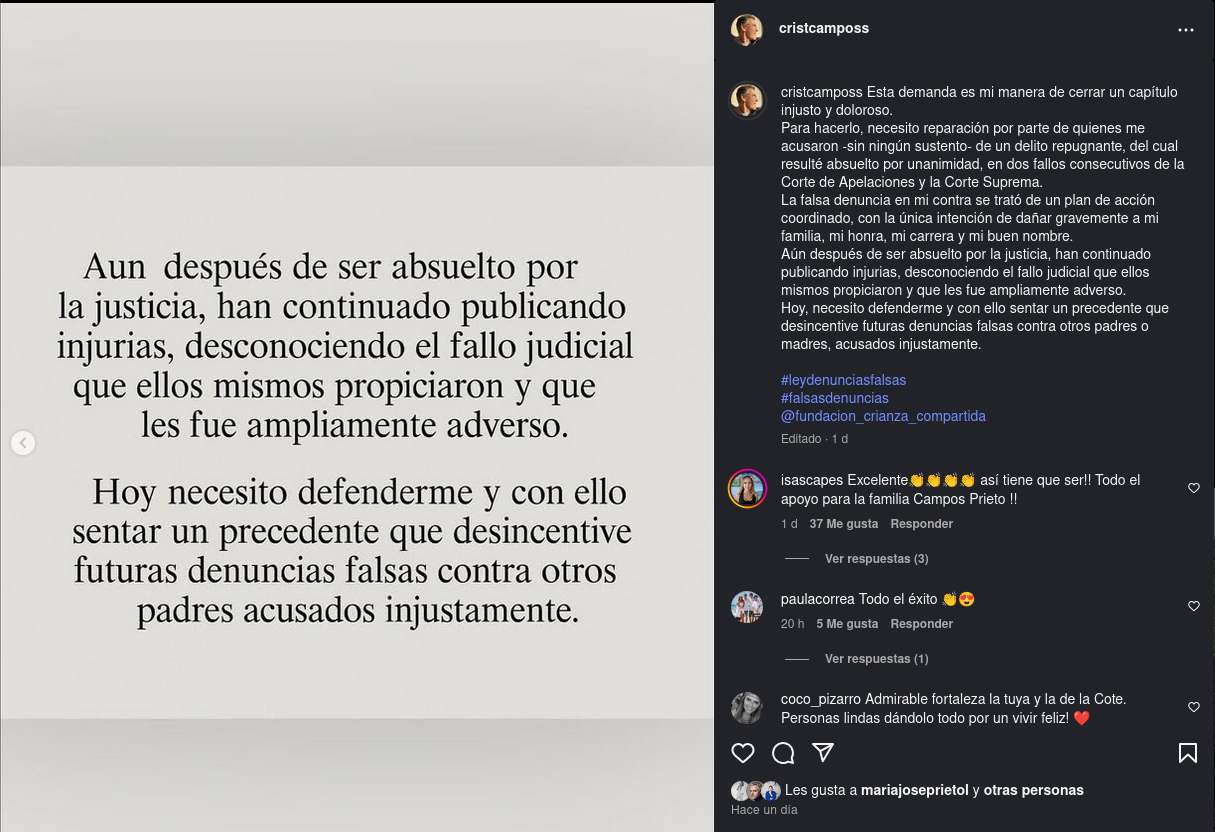This screenshot has width=1215, height=832.
Task: View likers via the stacked avatar thumbnails
Action: 755,790
